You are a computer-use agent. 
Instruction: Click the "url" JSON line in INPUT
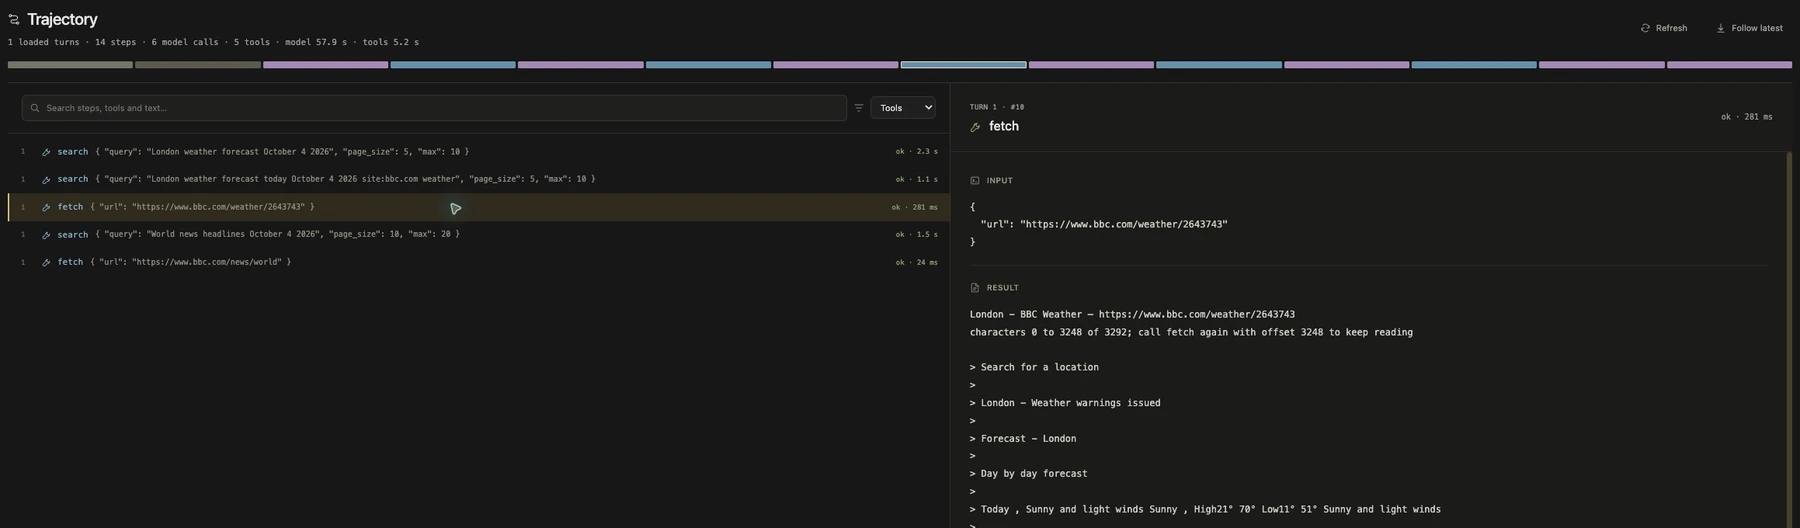coord(1104,224)
